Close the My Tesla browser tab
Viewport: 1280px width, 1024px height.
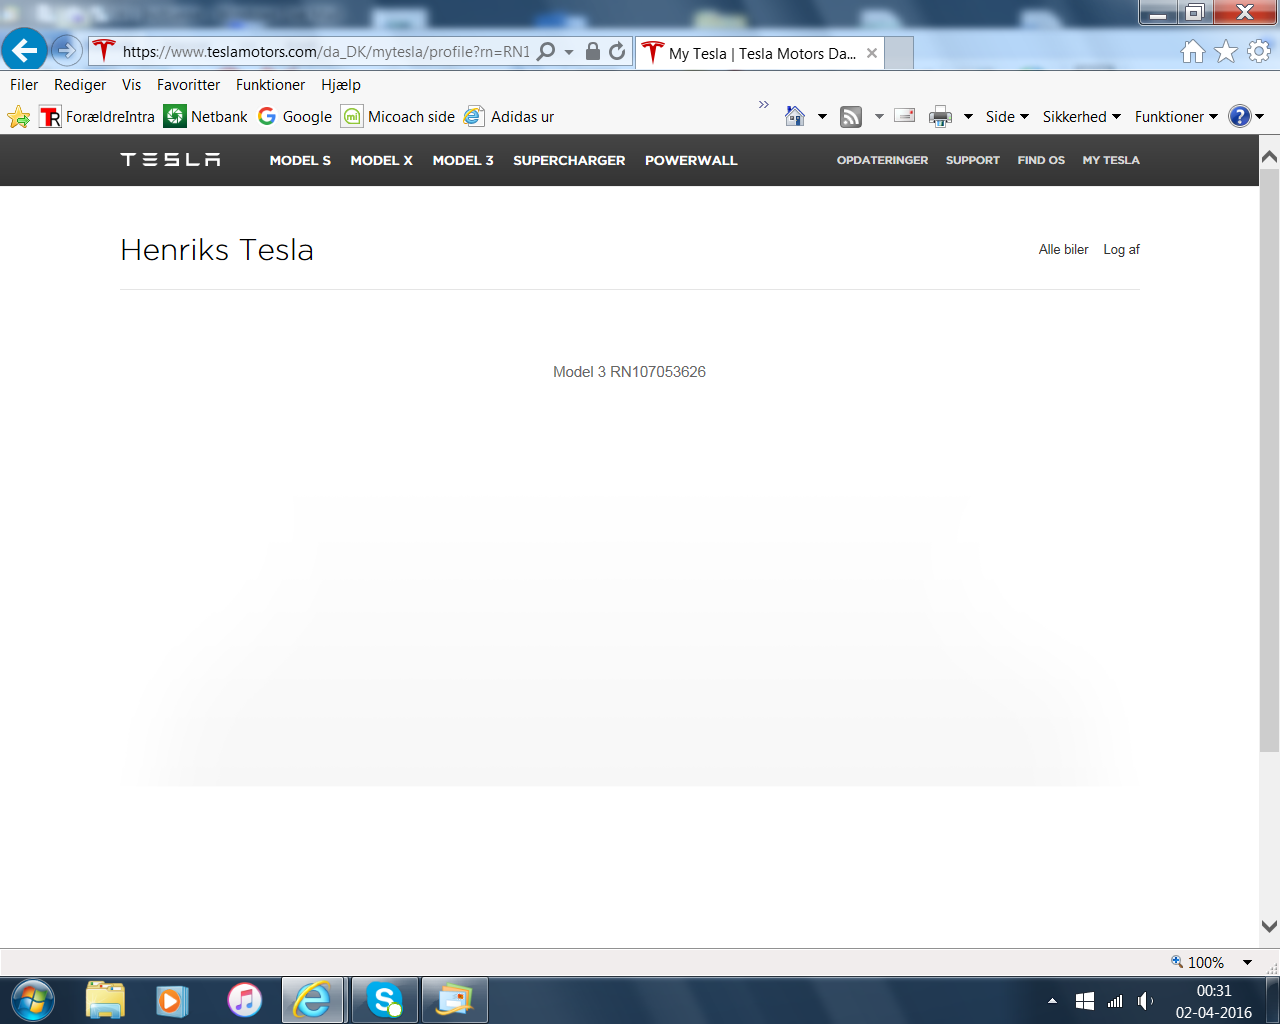point(872,53)
